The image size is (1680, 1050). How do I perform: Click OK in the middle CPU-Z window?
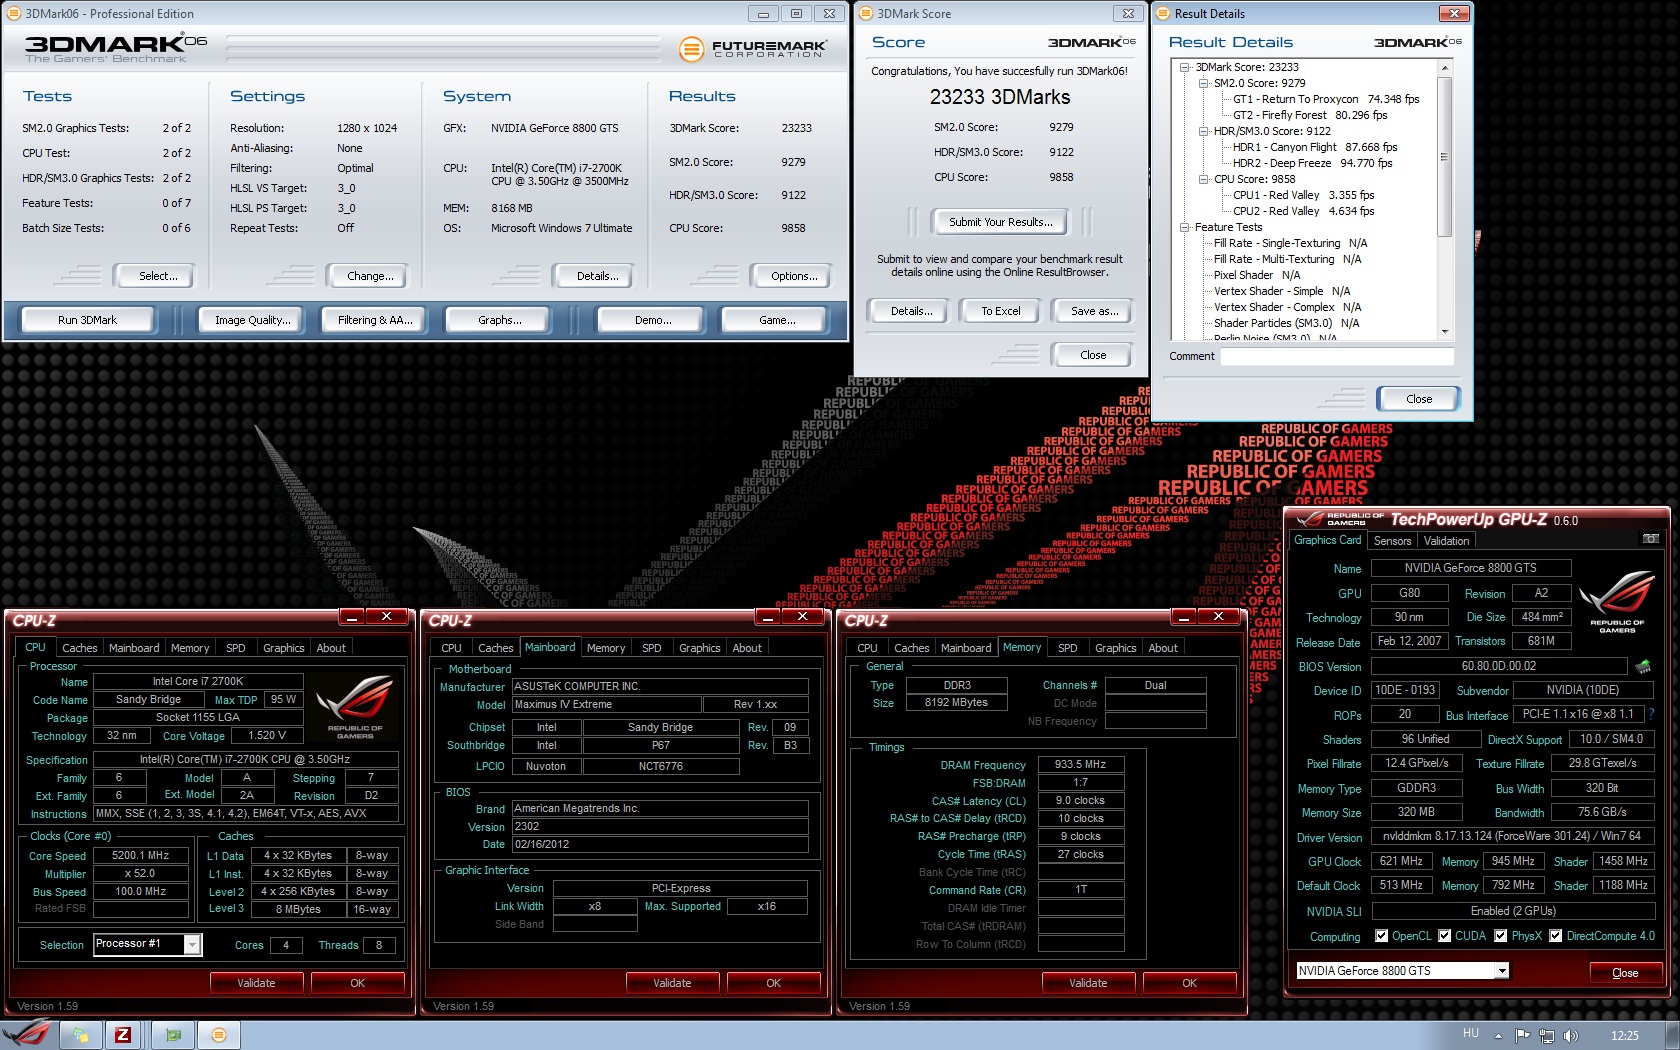[x=773, y=983]
